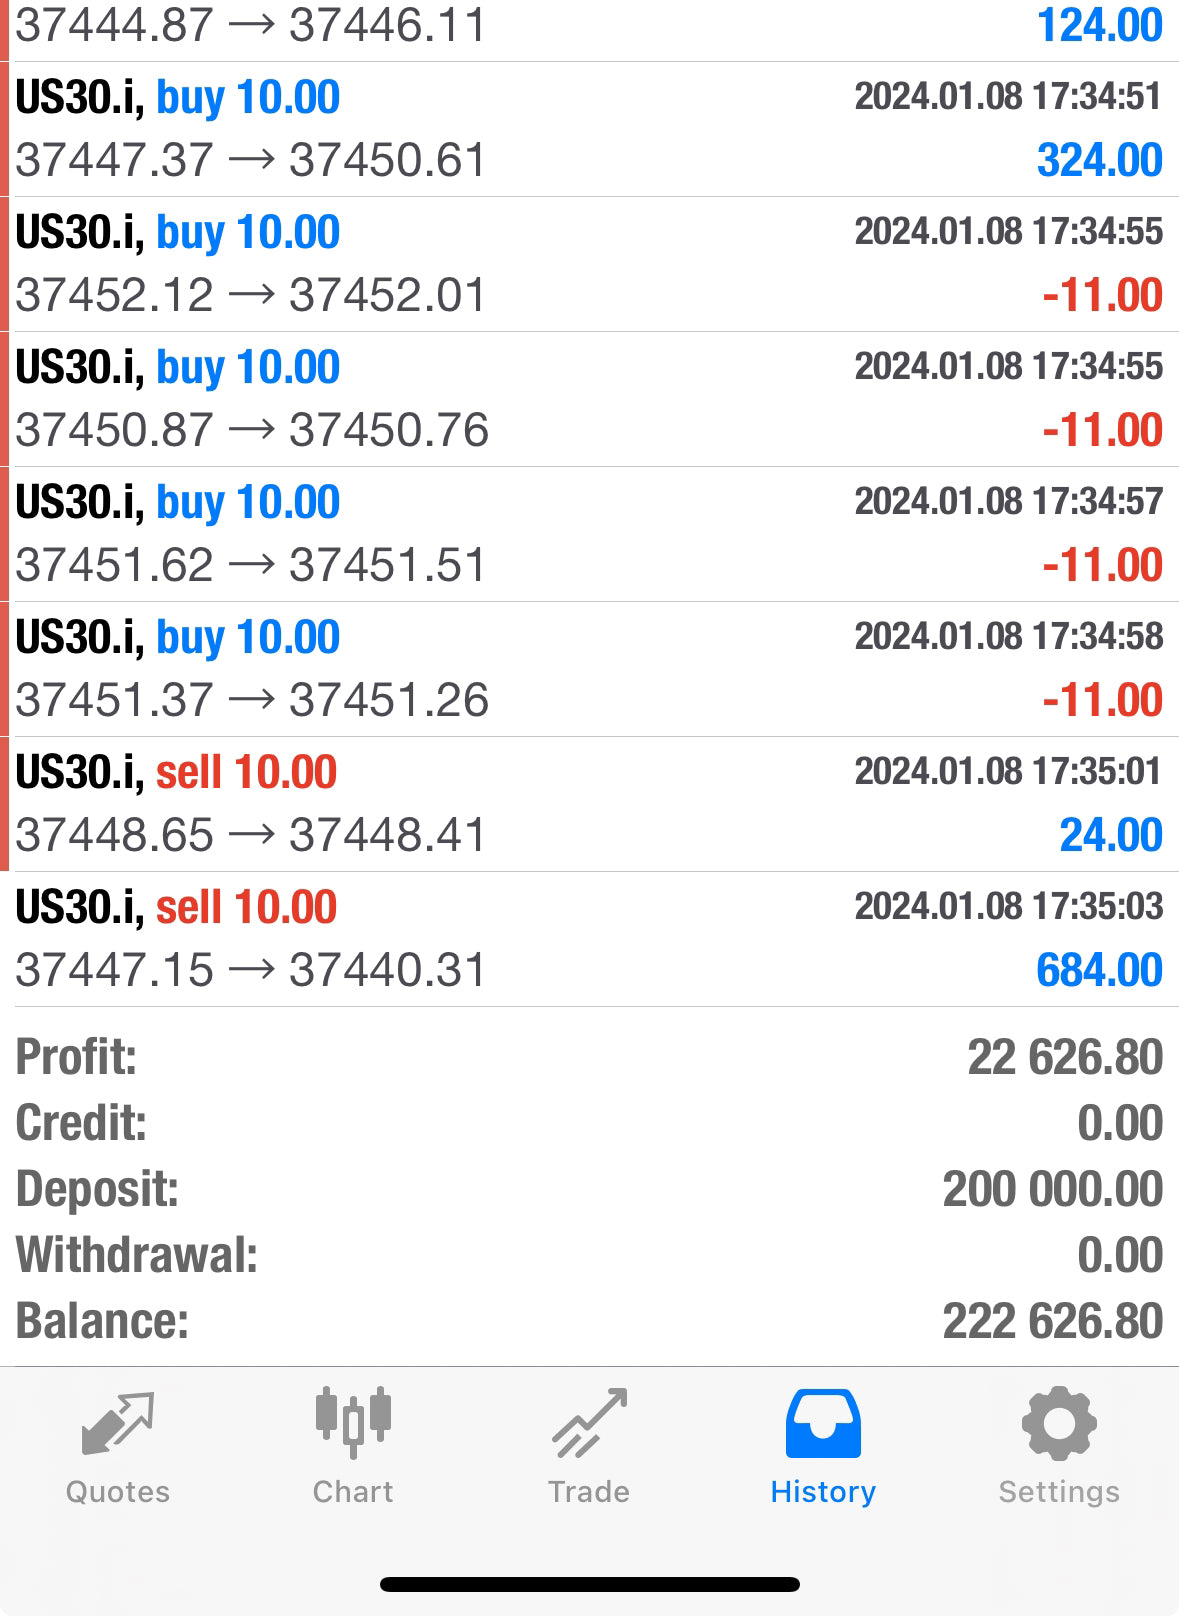Go to the Trade tab label
The width and height of the screenshot is (1179, 1616).
pos(589,1492)
